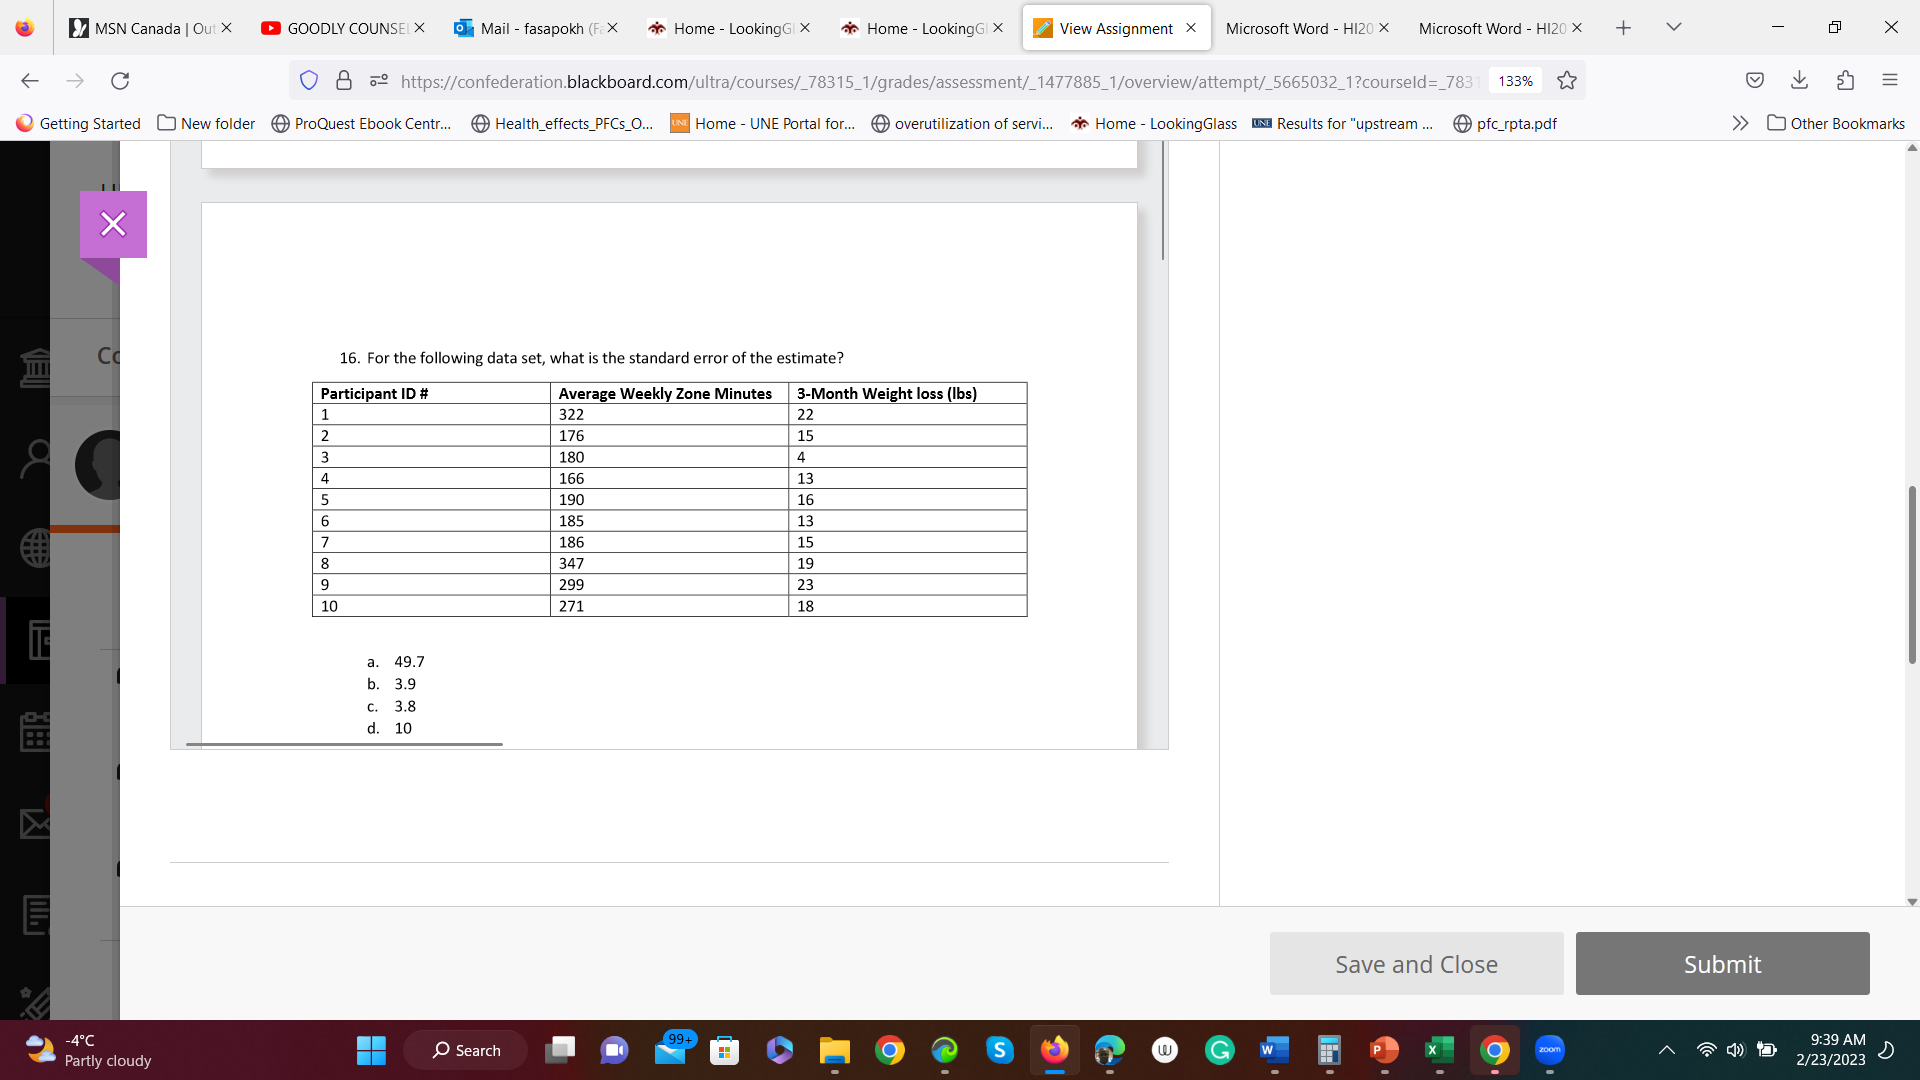
Task: Toggle the bookmark star for this page
Action: pos(1567,80)
